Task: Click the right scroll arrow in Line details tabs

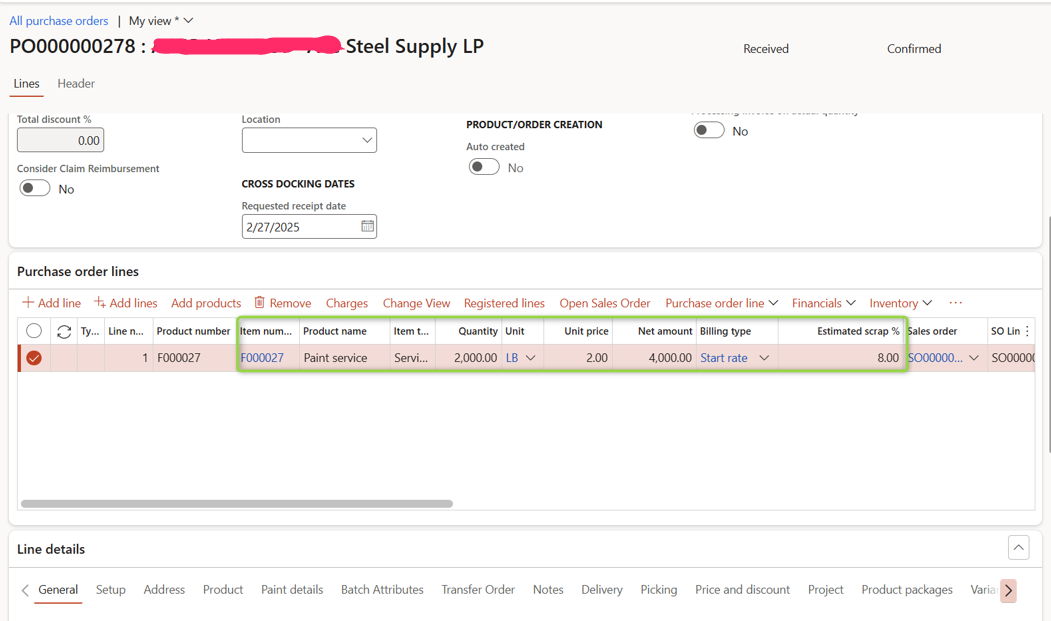Action: (x=1008, y=590)
